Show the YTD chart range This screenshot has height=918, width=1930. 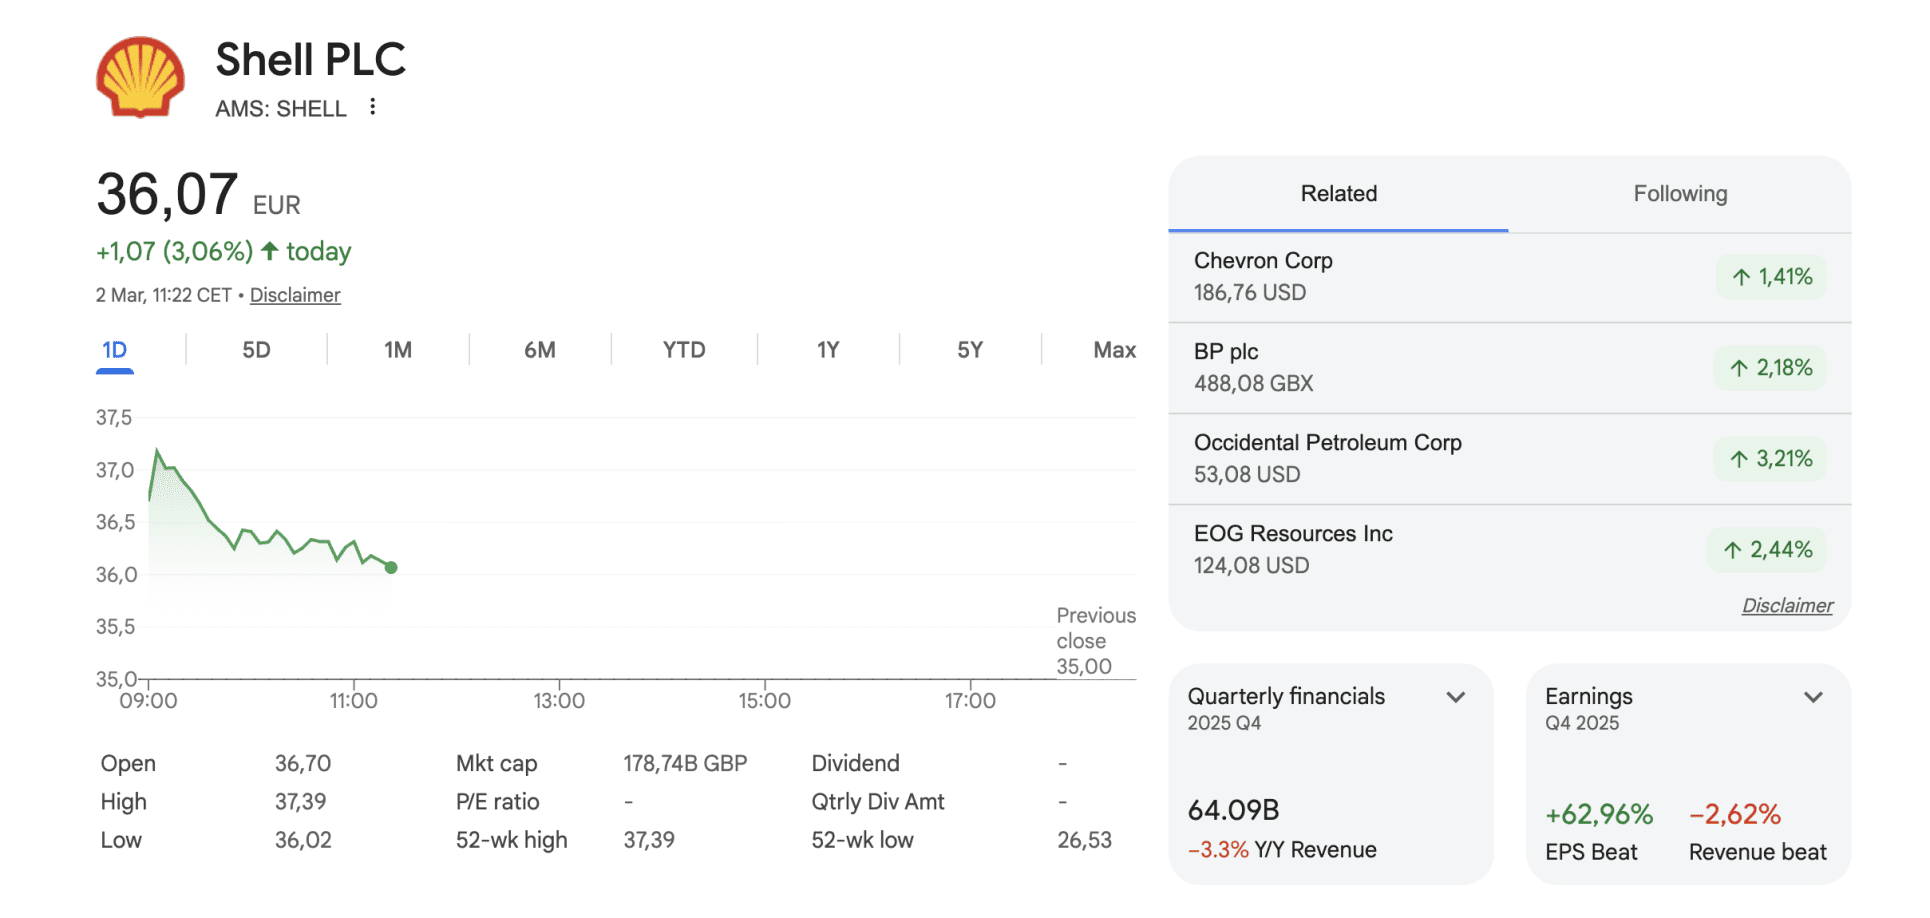point(684,350)
